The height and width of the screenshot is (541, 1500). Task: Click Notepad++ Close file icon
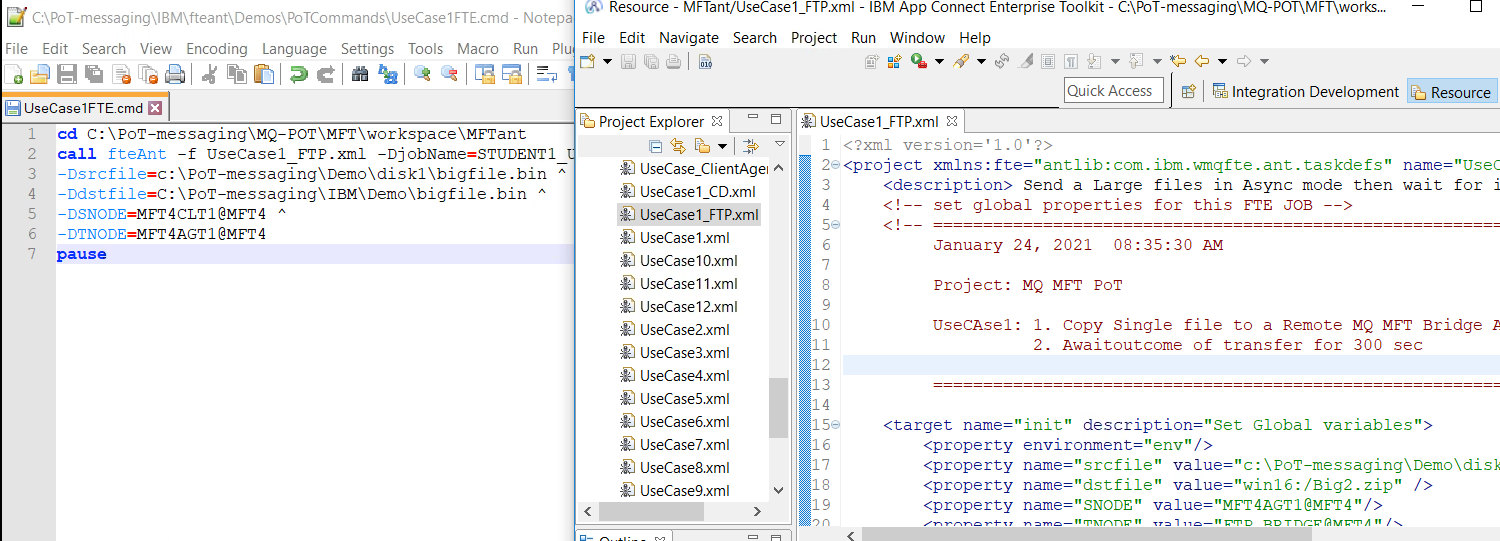coord(122,74)
